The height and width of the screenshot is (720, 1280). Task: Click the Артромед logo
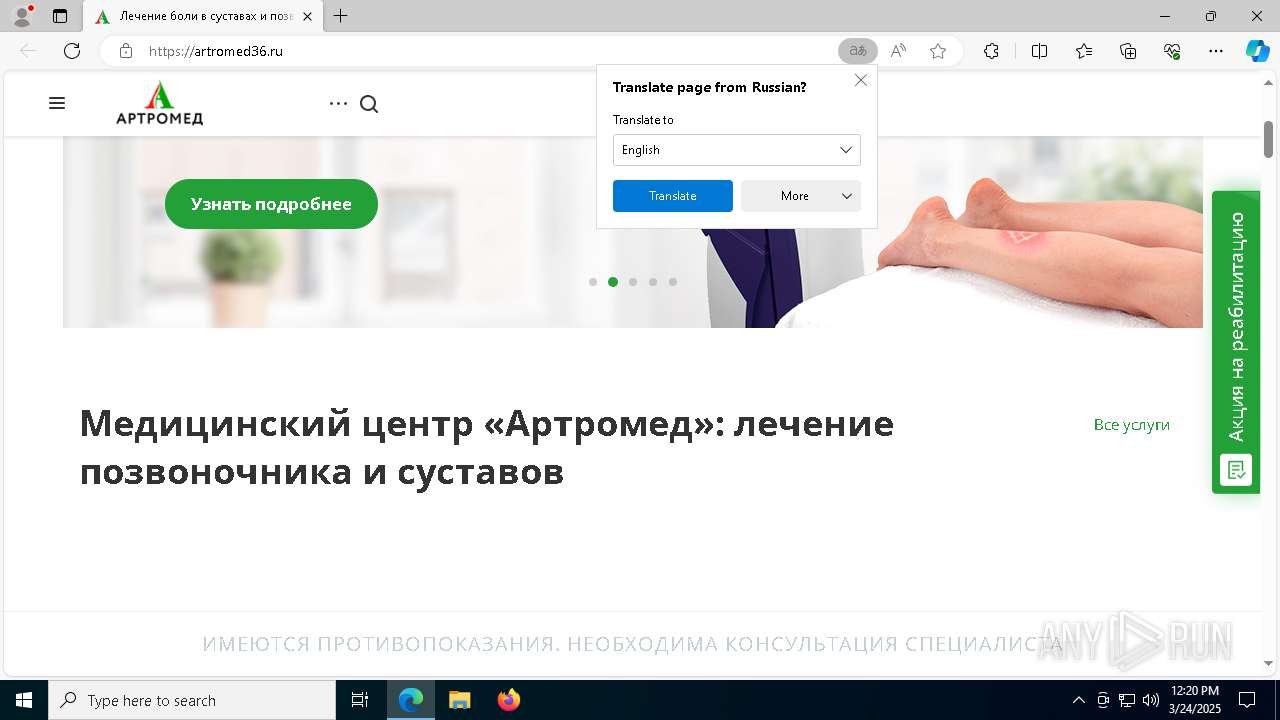click(x=159, y=103)
